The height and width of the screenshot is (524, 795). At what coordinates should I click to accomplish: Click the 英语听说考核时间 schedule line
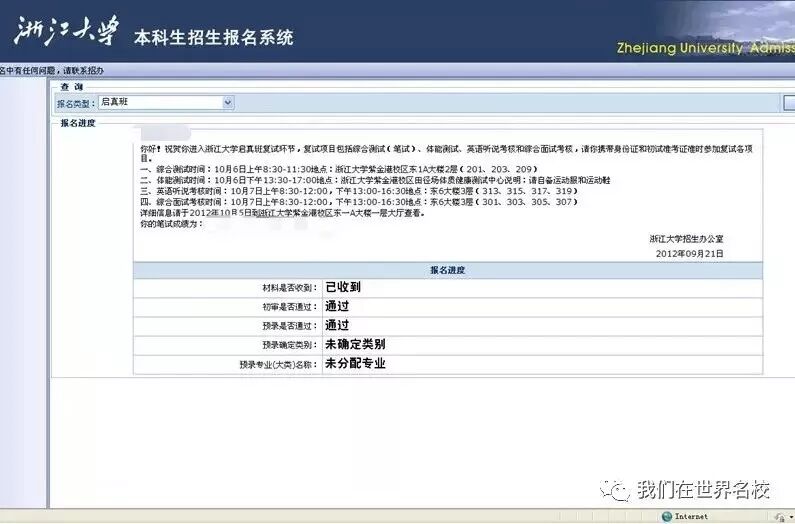[x=359, y=191]
